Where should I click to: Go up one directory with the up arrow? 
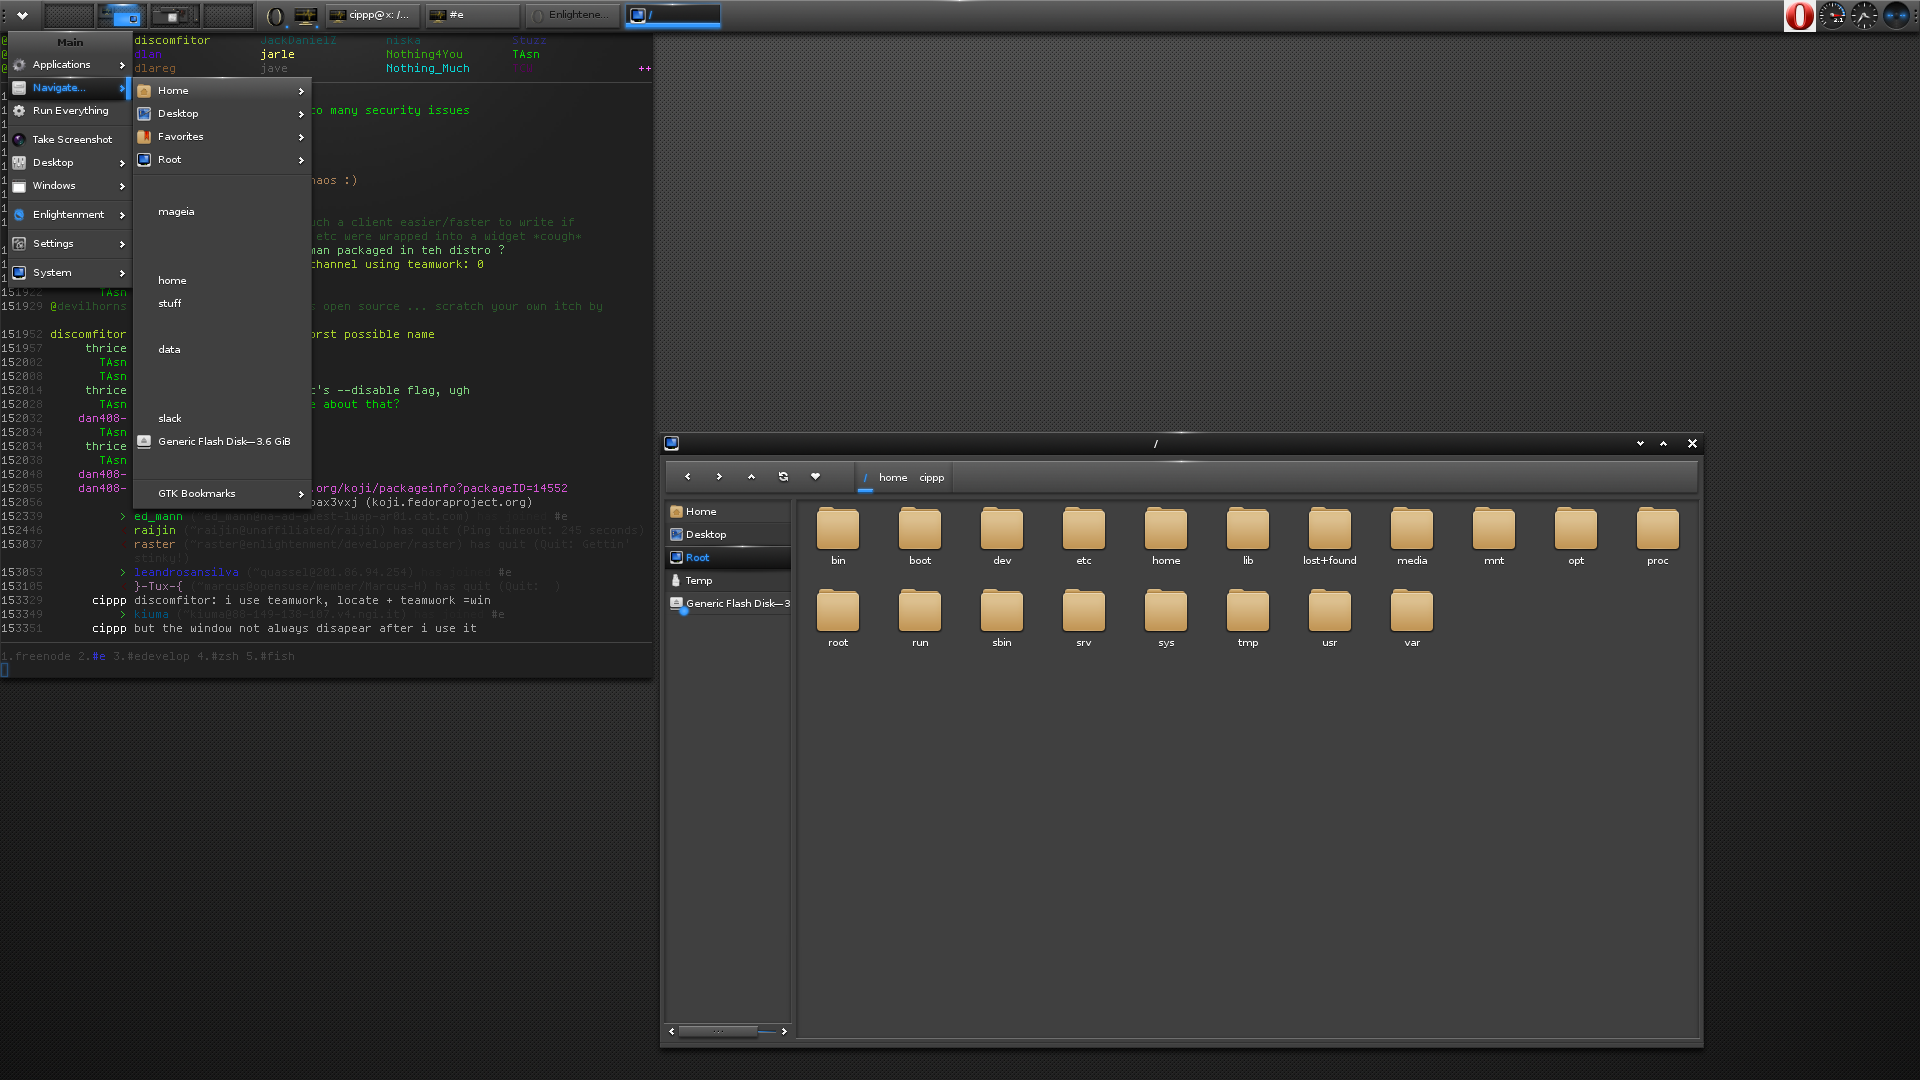[751, 477]
